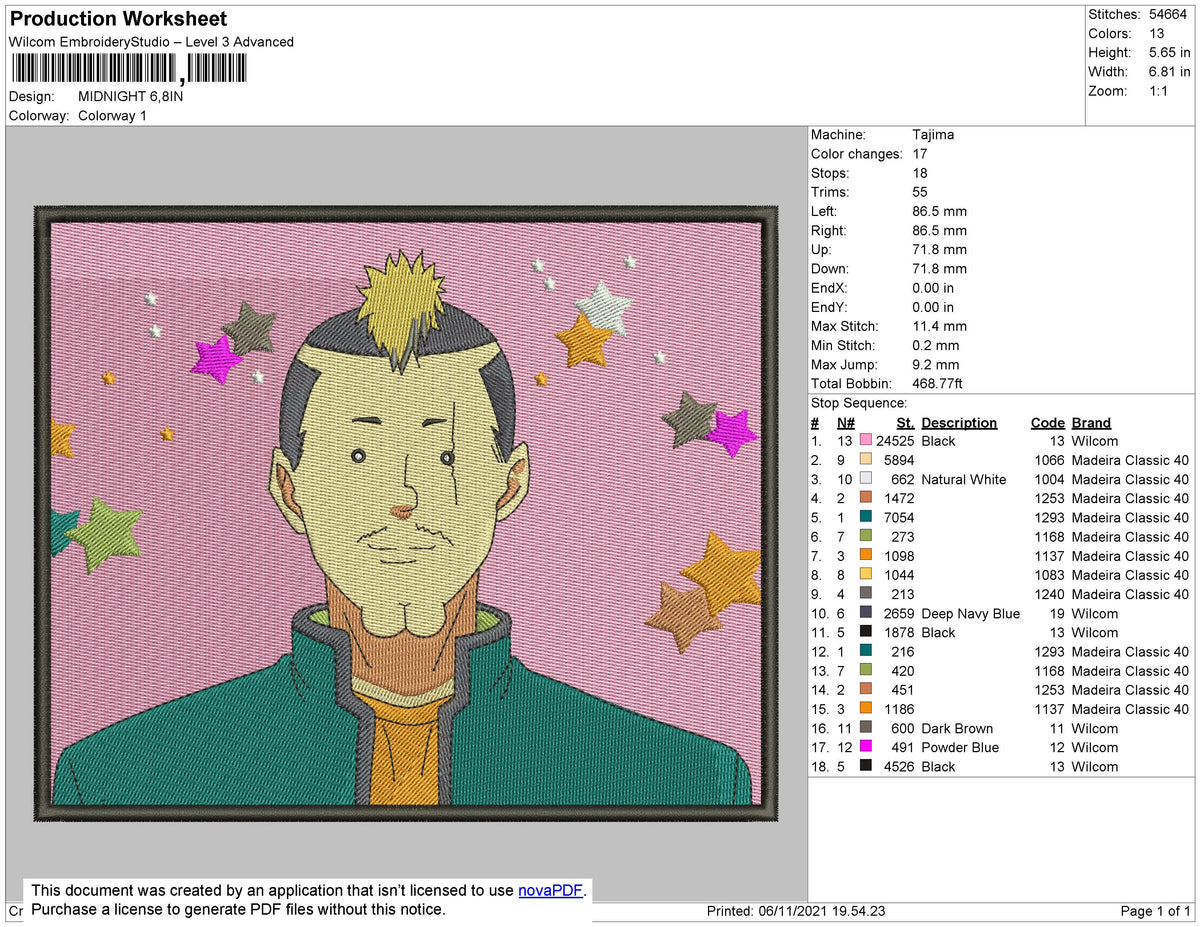The height and width of the screenshot is (927, 1200).
Task: Pick the yellow swatch beside 1044
Action: pos(865,575)
